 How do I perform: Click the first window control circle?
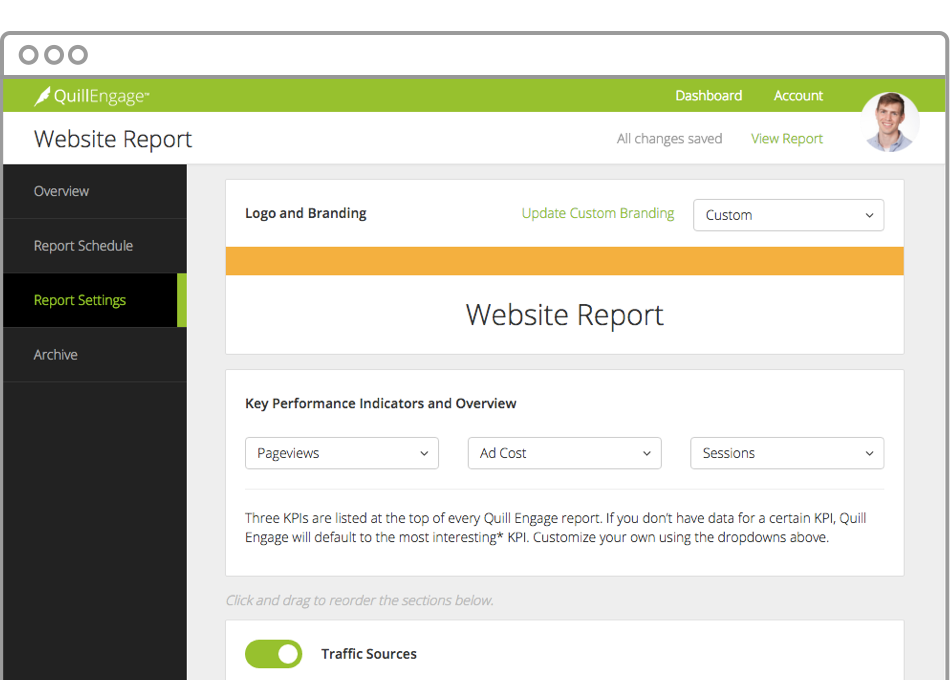[x=28, y=55]
